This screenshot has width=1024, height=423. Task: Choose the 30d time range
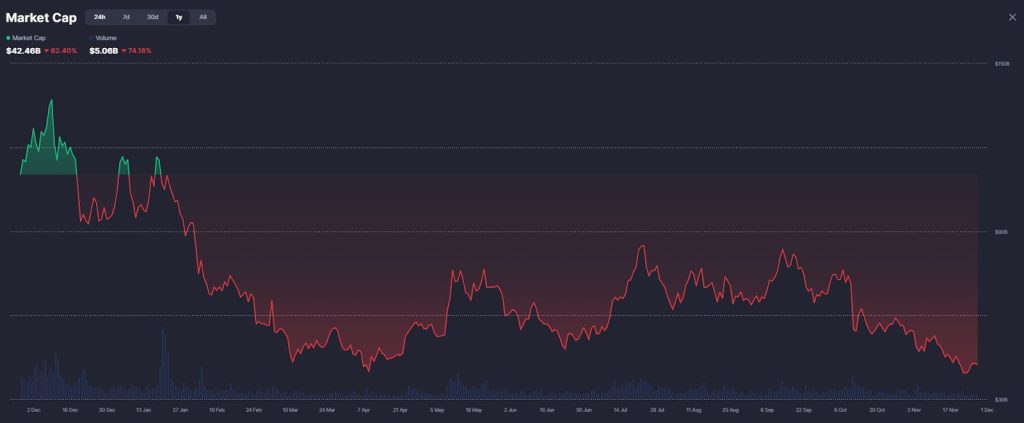[152, 17]
